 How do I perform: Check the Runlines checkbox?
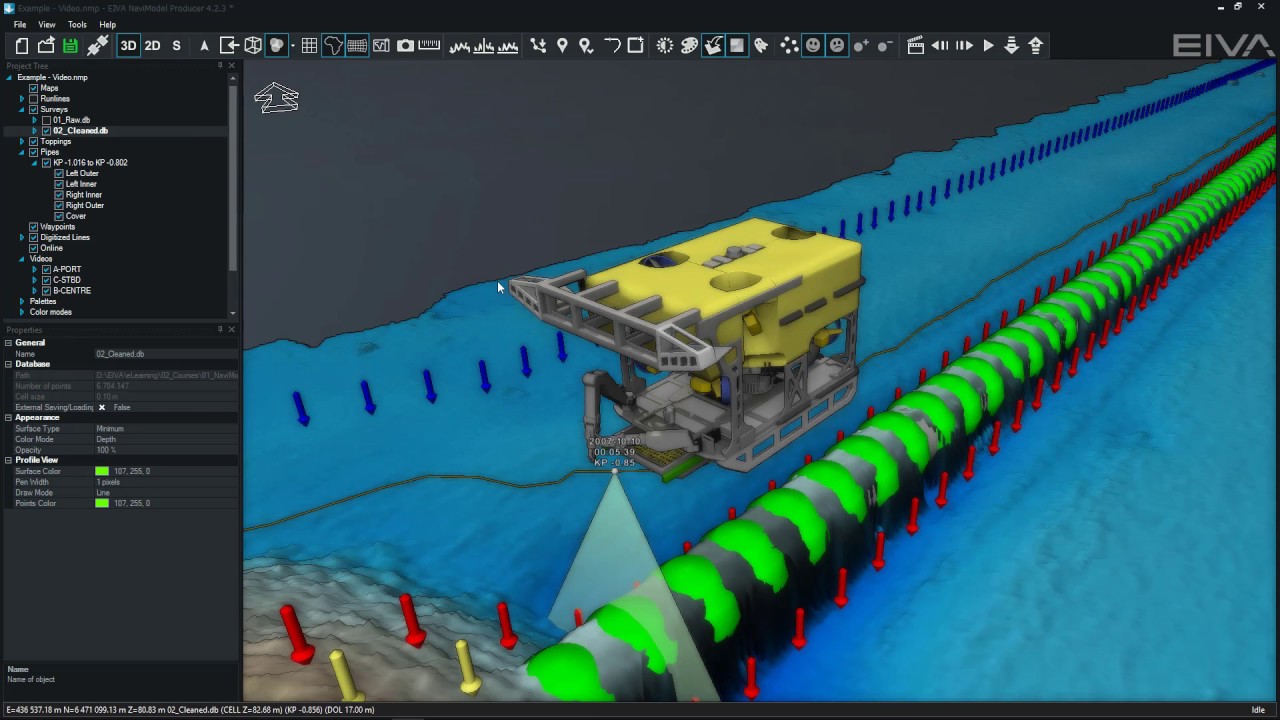point(34,99)
